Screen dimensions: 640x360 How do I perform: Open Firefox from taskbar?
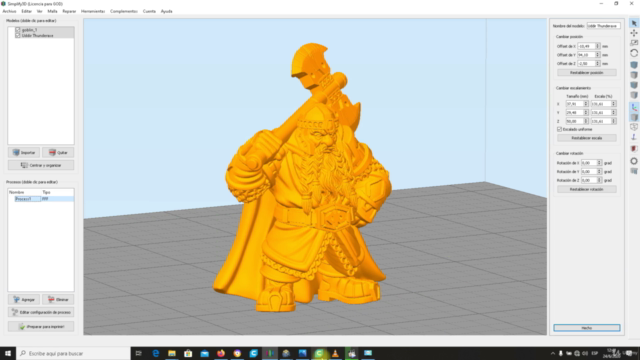pos(221,353)
